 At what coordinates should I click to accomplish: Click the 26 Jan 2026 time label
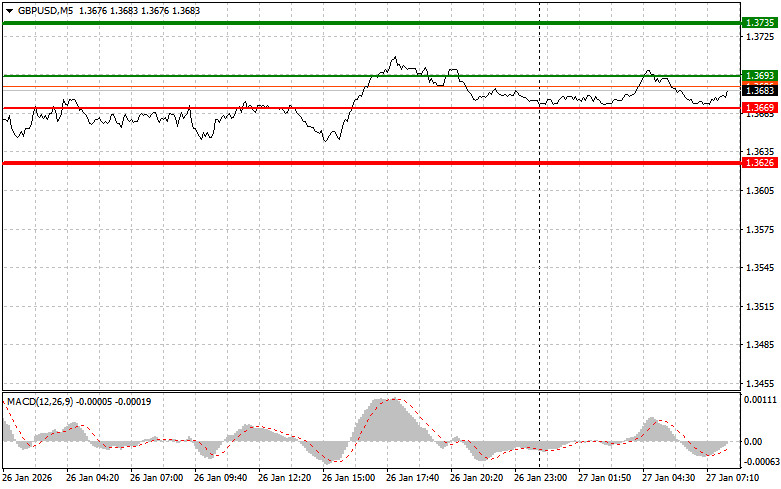(x=28, y=479)
